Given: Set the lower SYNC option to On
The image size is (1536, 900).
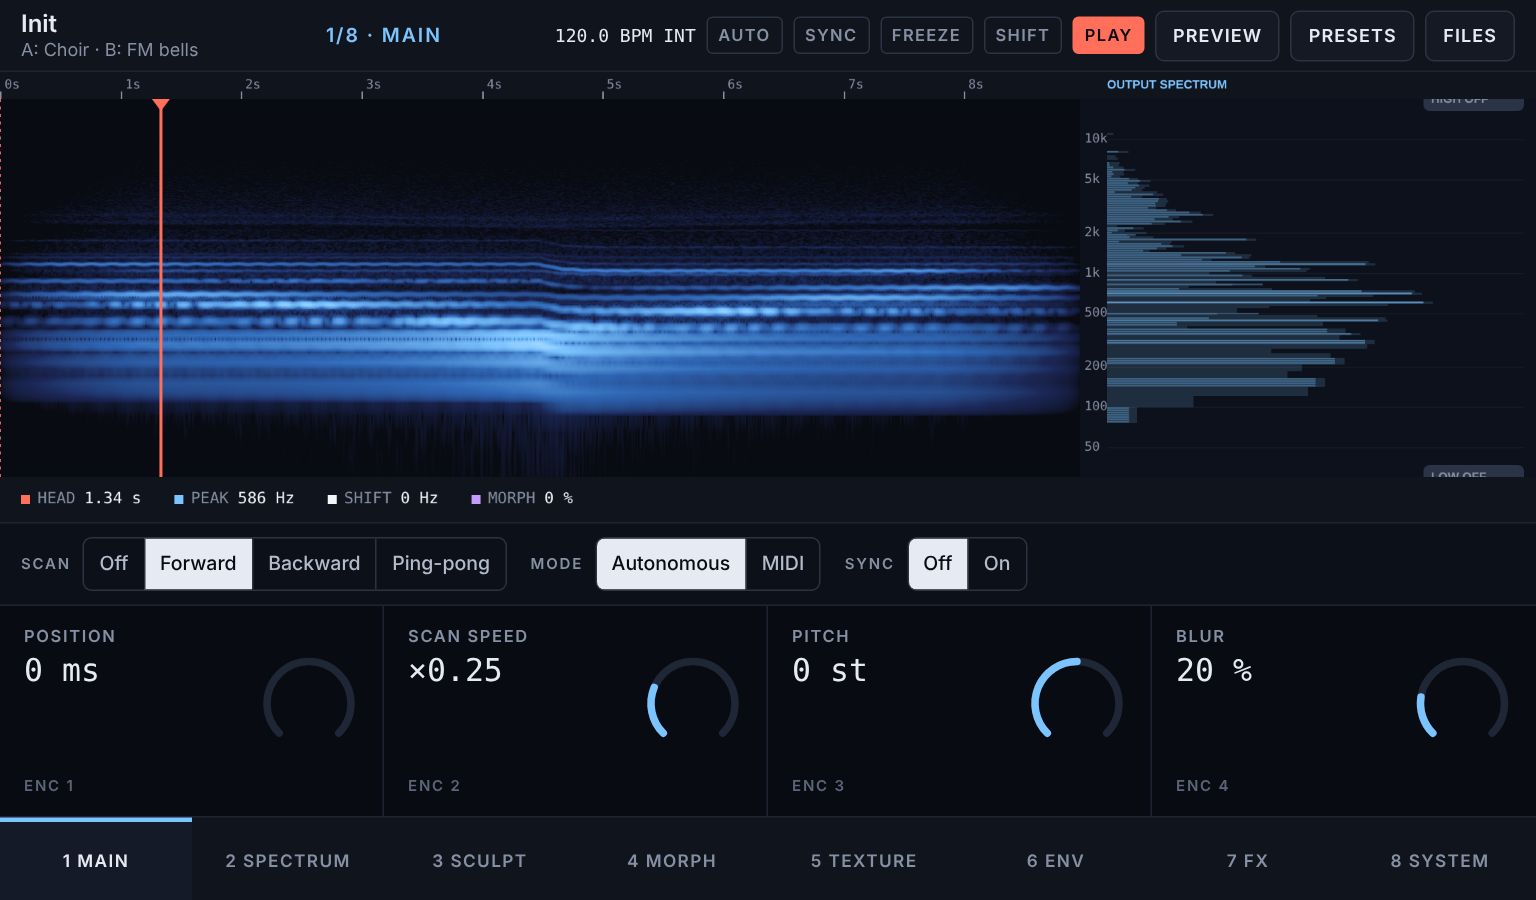Looking at the screenshot, I should tap(997, 564).
